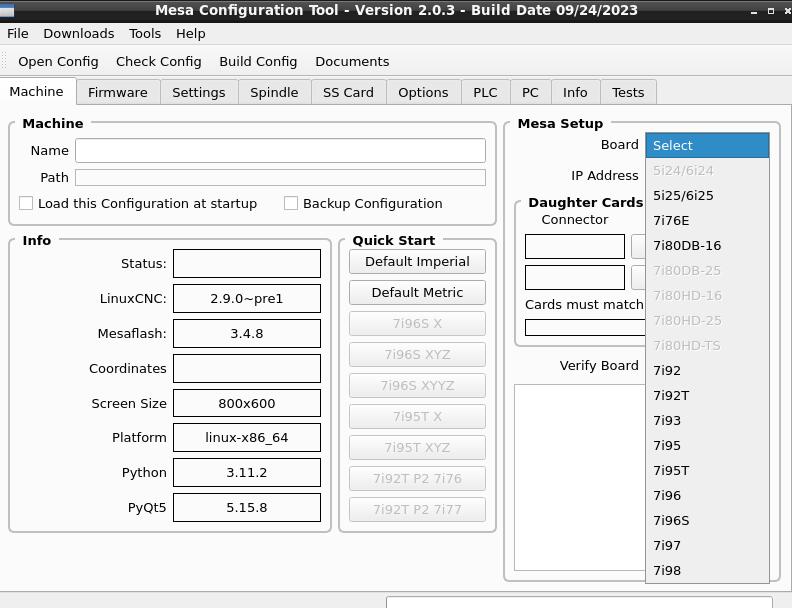
Task: Select 7i98 from the board list
Action: tap(707, 571)
